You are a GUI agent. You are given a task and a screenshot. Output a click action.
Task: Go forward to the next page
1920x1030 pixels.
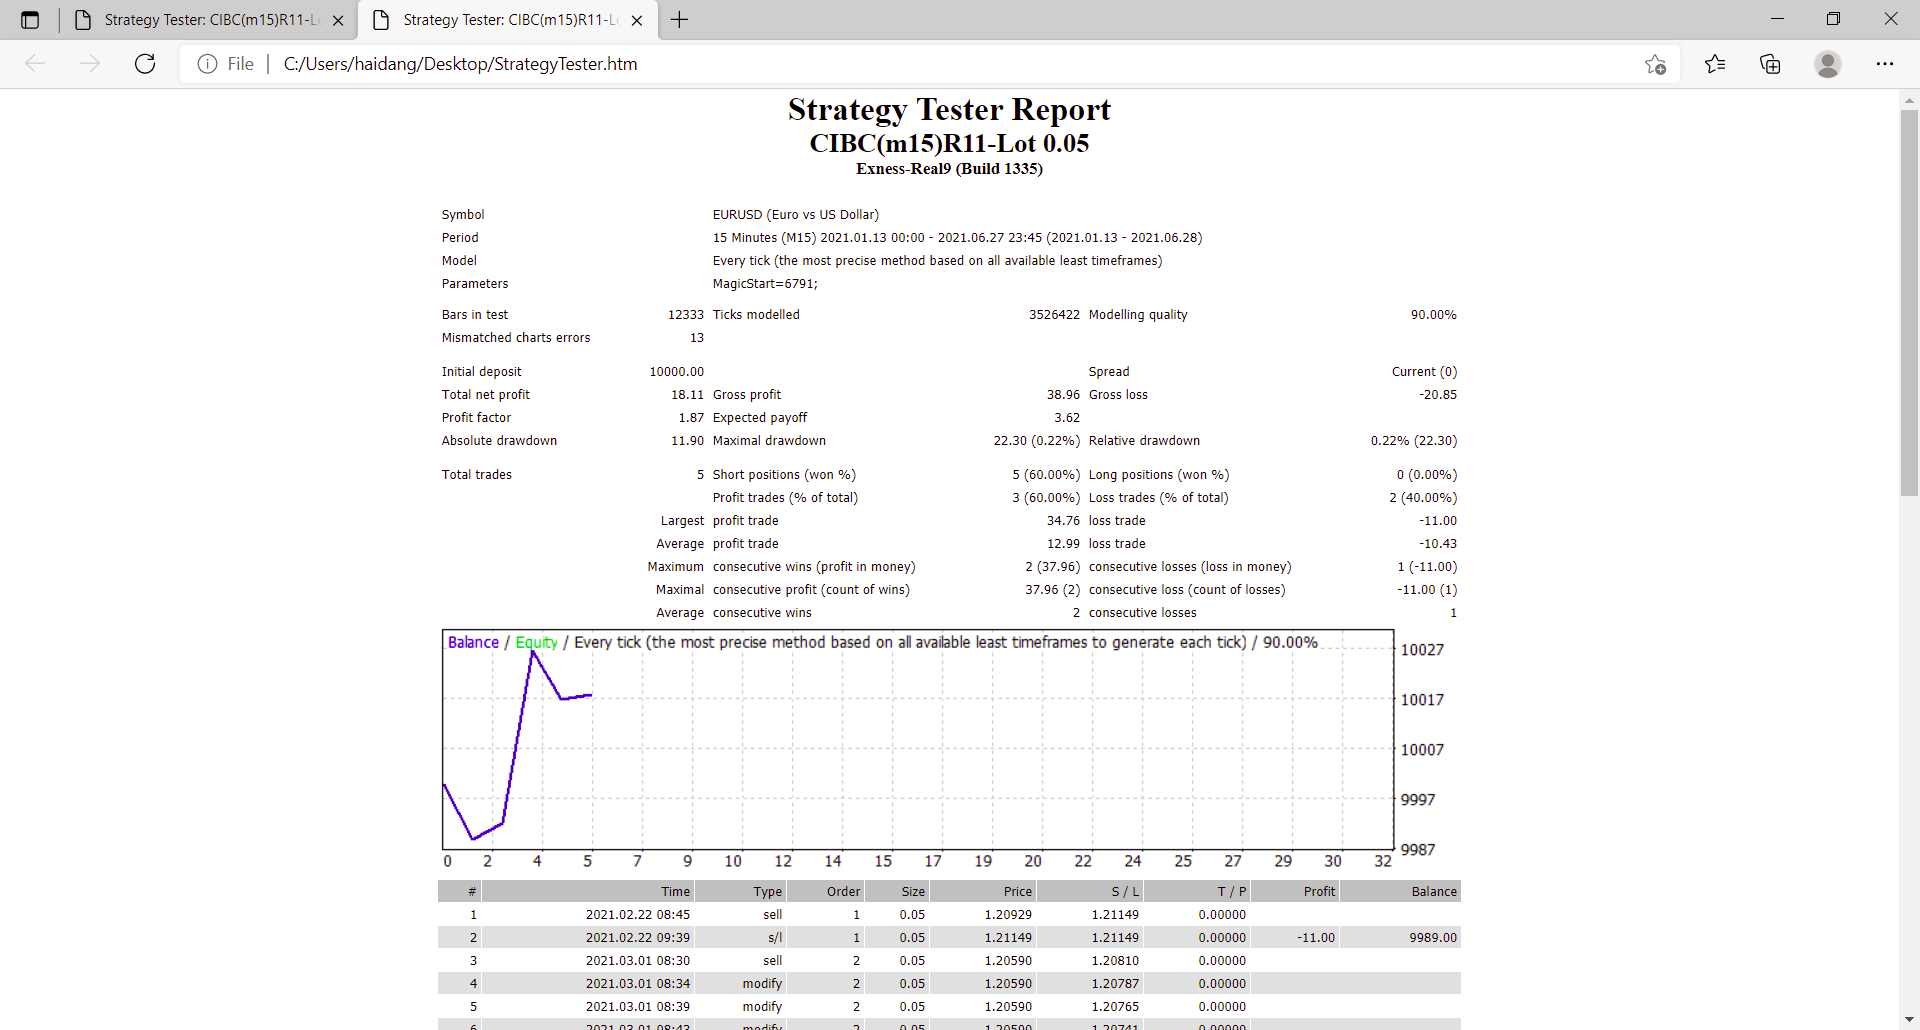(90, 64)
